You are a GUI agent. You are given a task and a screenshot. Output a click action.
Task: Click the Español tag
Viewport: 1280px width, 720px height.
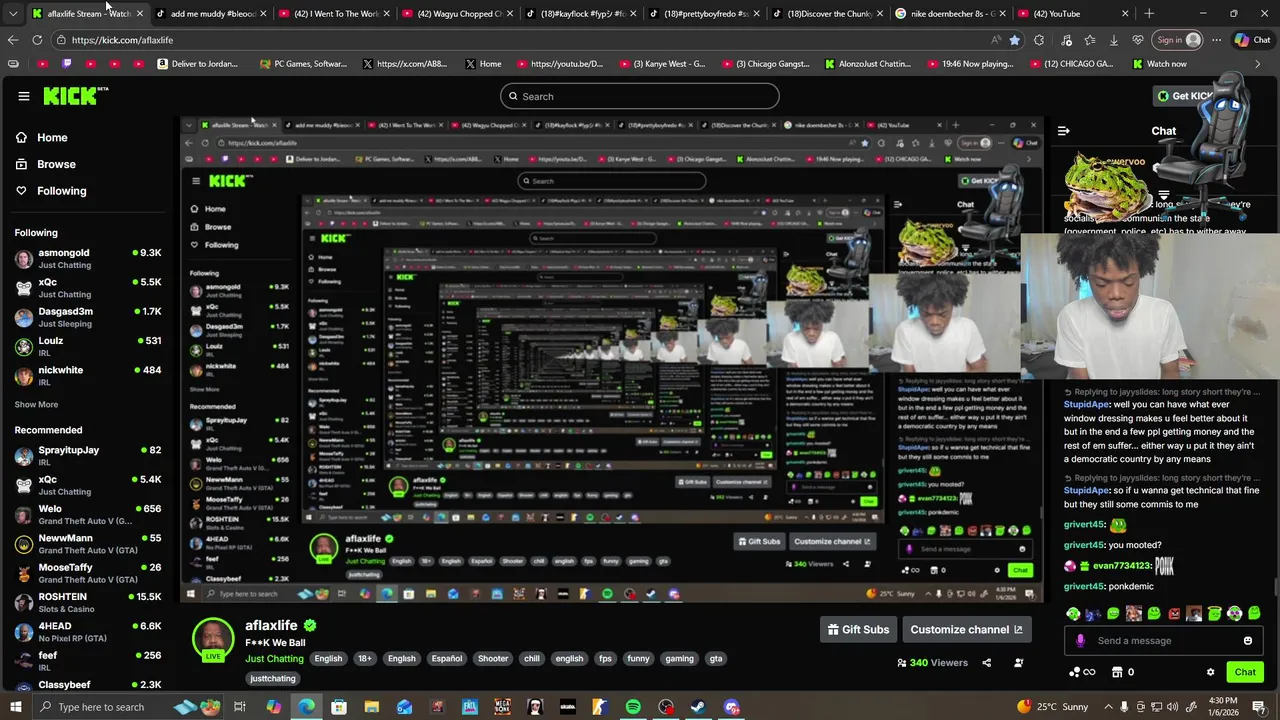pyautogui.click(x=447, y=659)
